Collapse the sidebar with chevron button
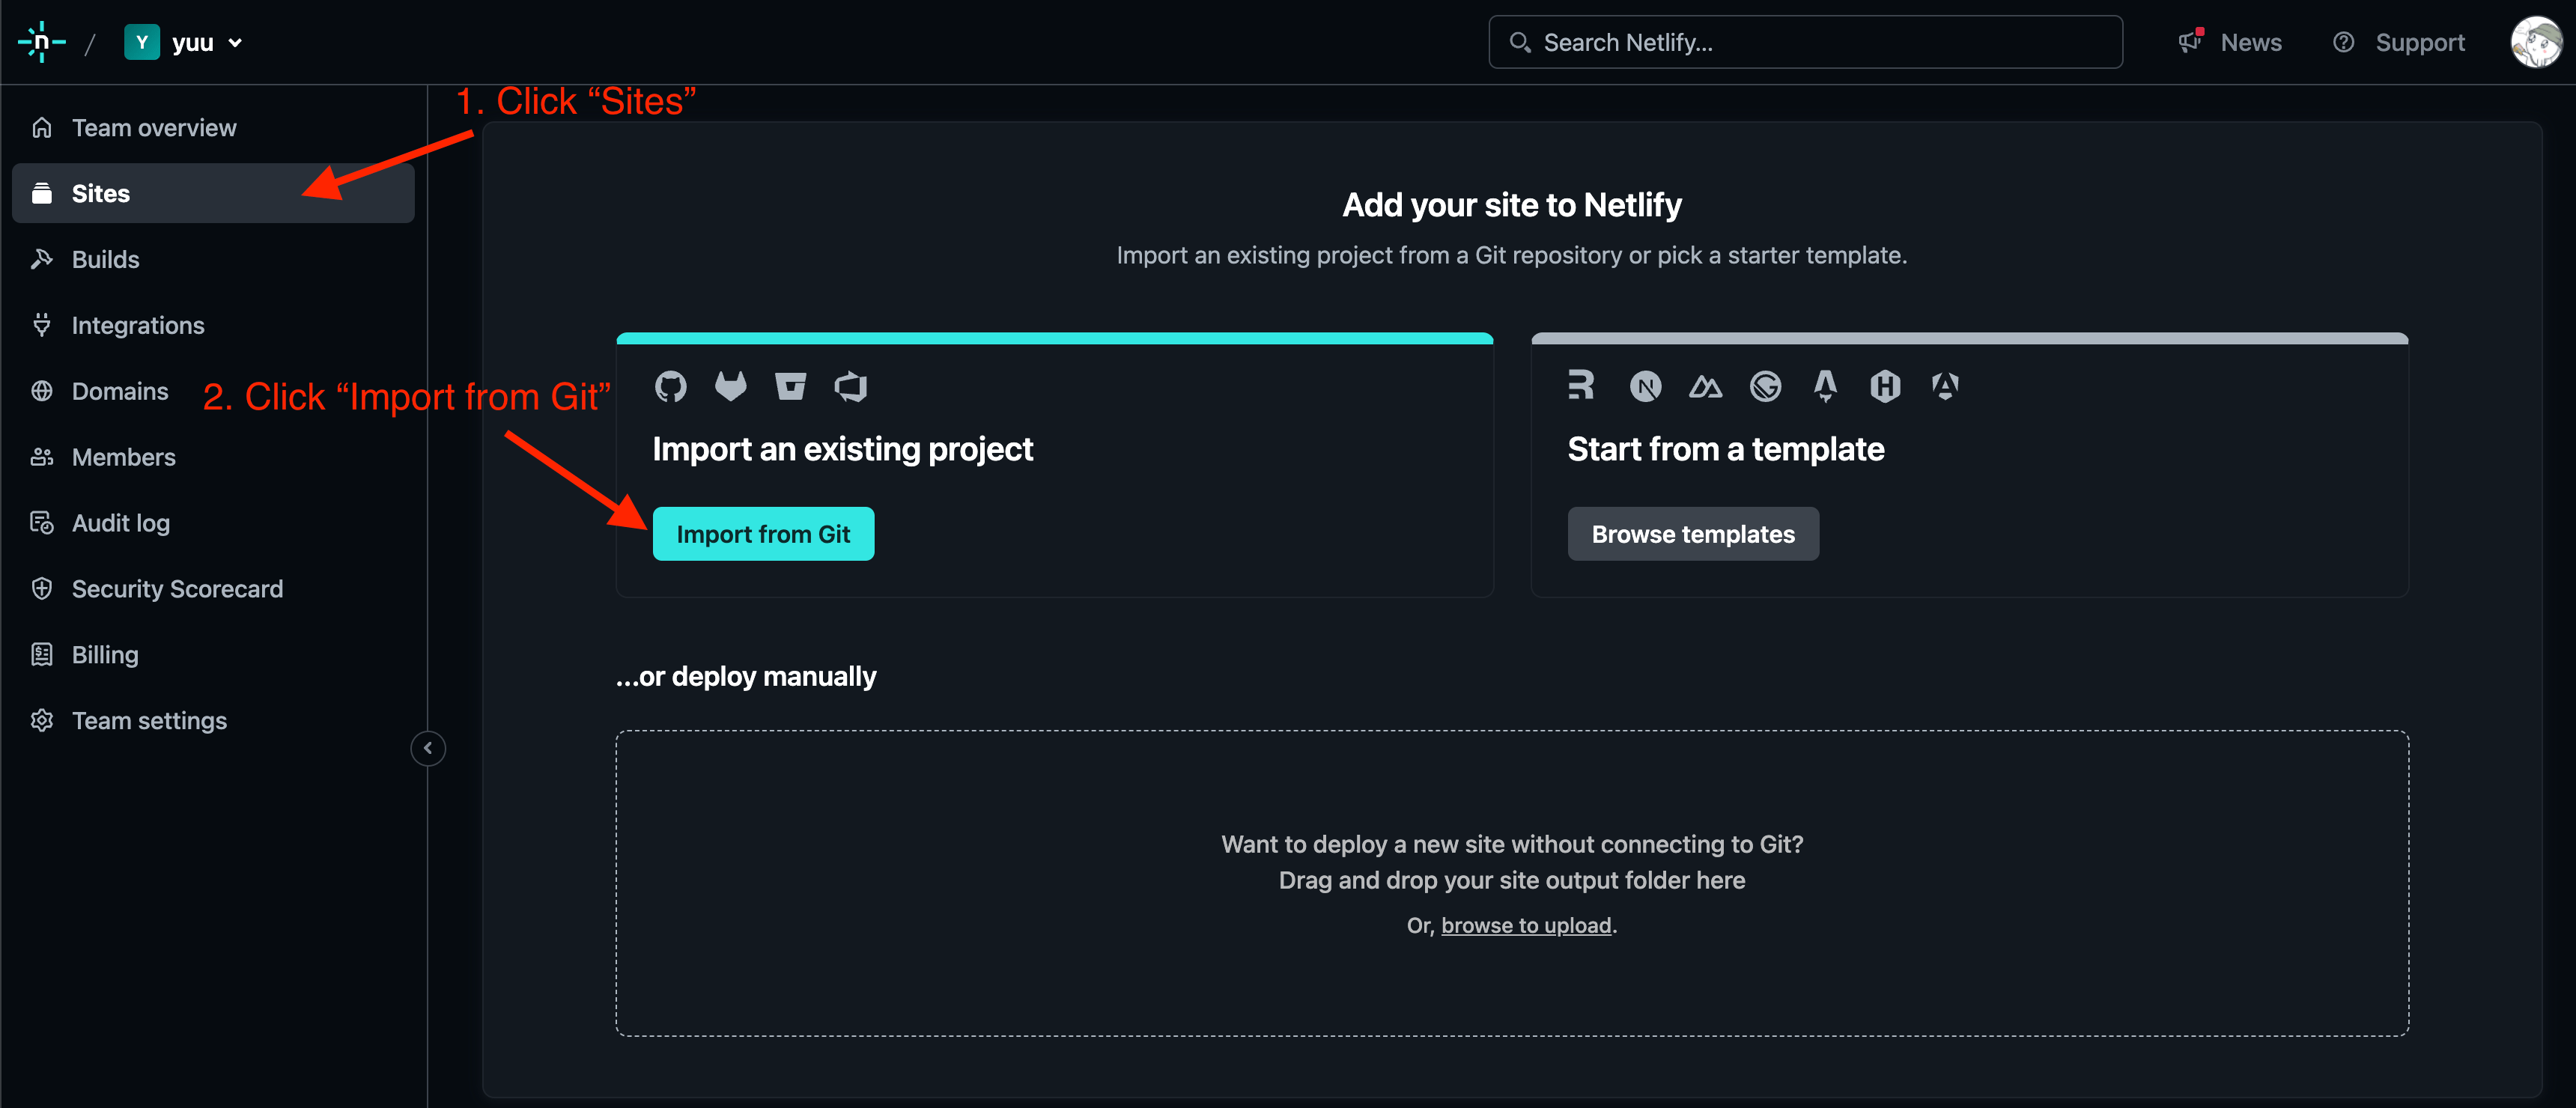Viewport: 2576px width, 1108px height. pyautogui.click(x=428, y=748)
